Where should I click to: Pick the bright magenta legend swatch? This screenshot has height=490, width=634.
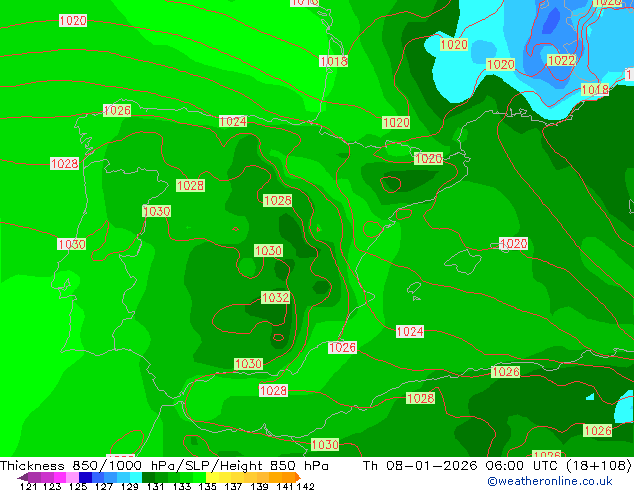(60, 477)
